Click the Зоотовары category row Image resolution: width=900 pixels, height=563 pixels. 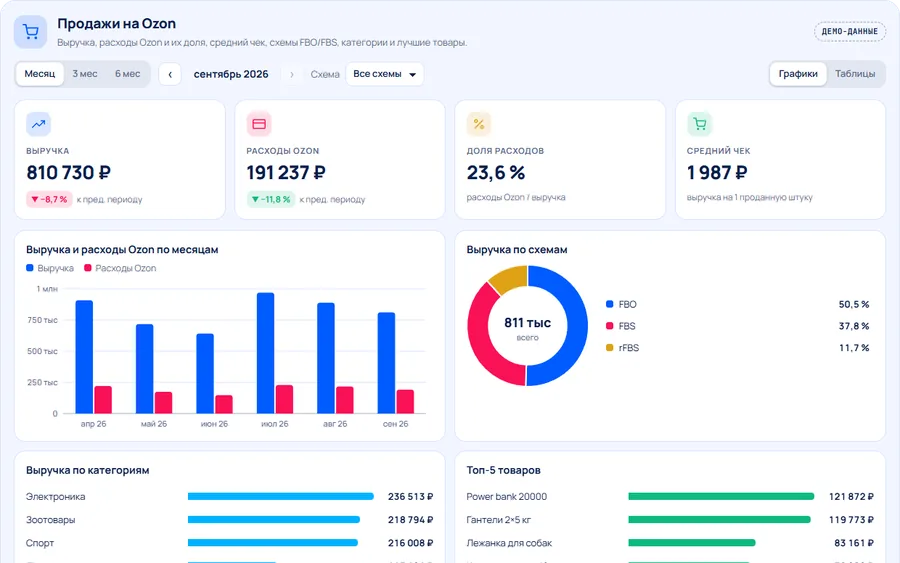[x=230, y=520]
